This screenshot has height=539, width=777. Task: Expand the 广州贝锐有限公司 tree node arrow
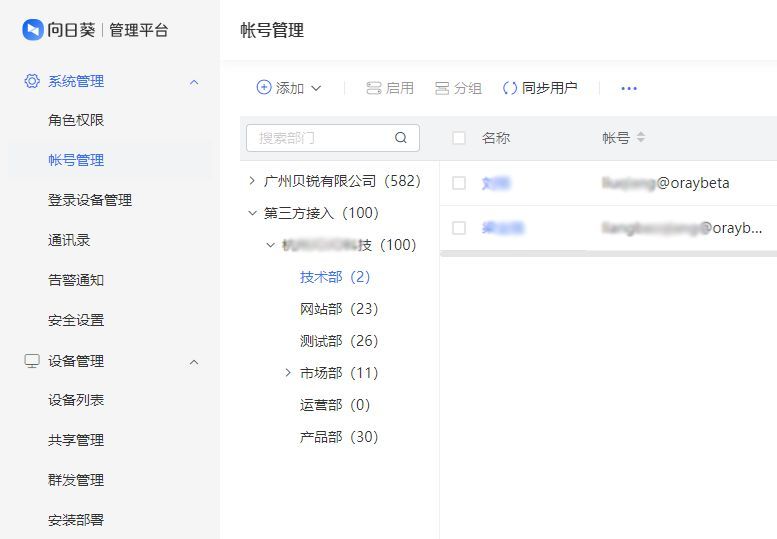pos(252,181)
